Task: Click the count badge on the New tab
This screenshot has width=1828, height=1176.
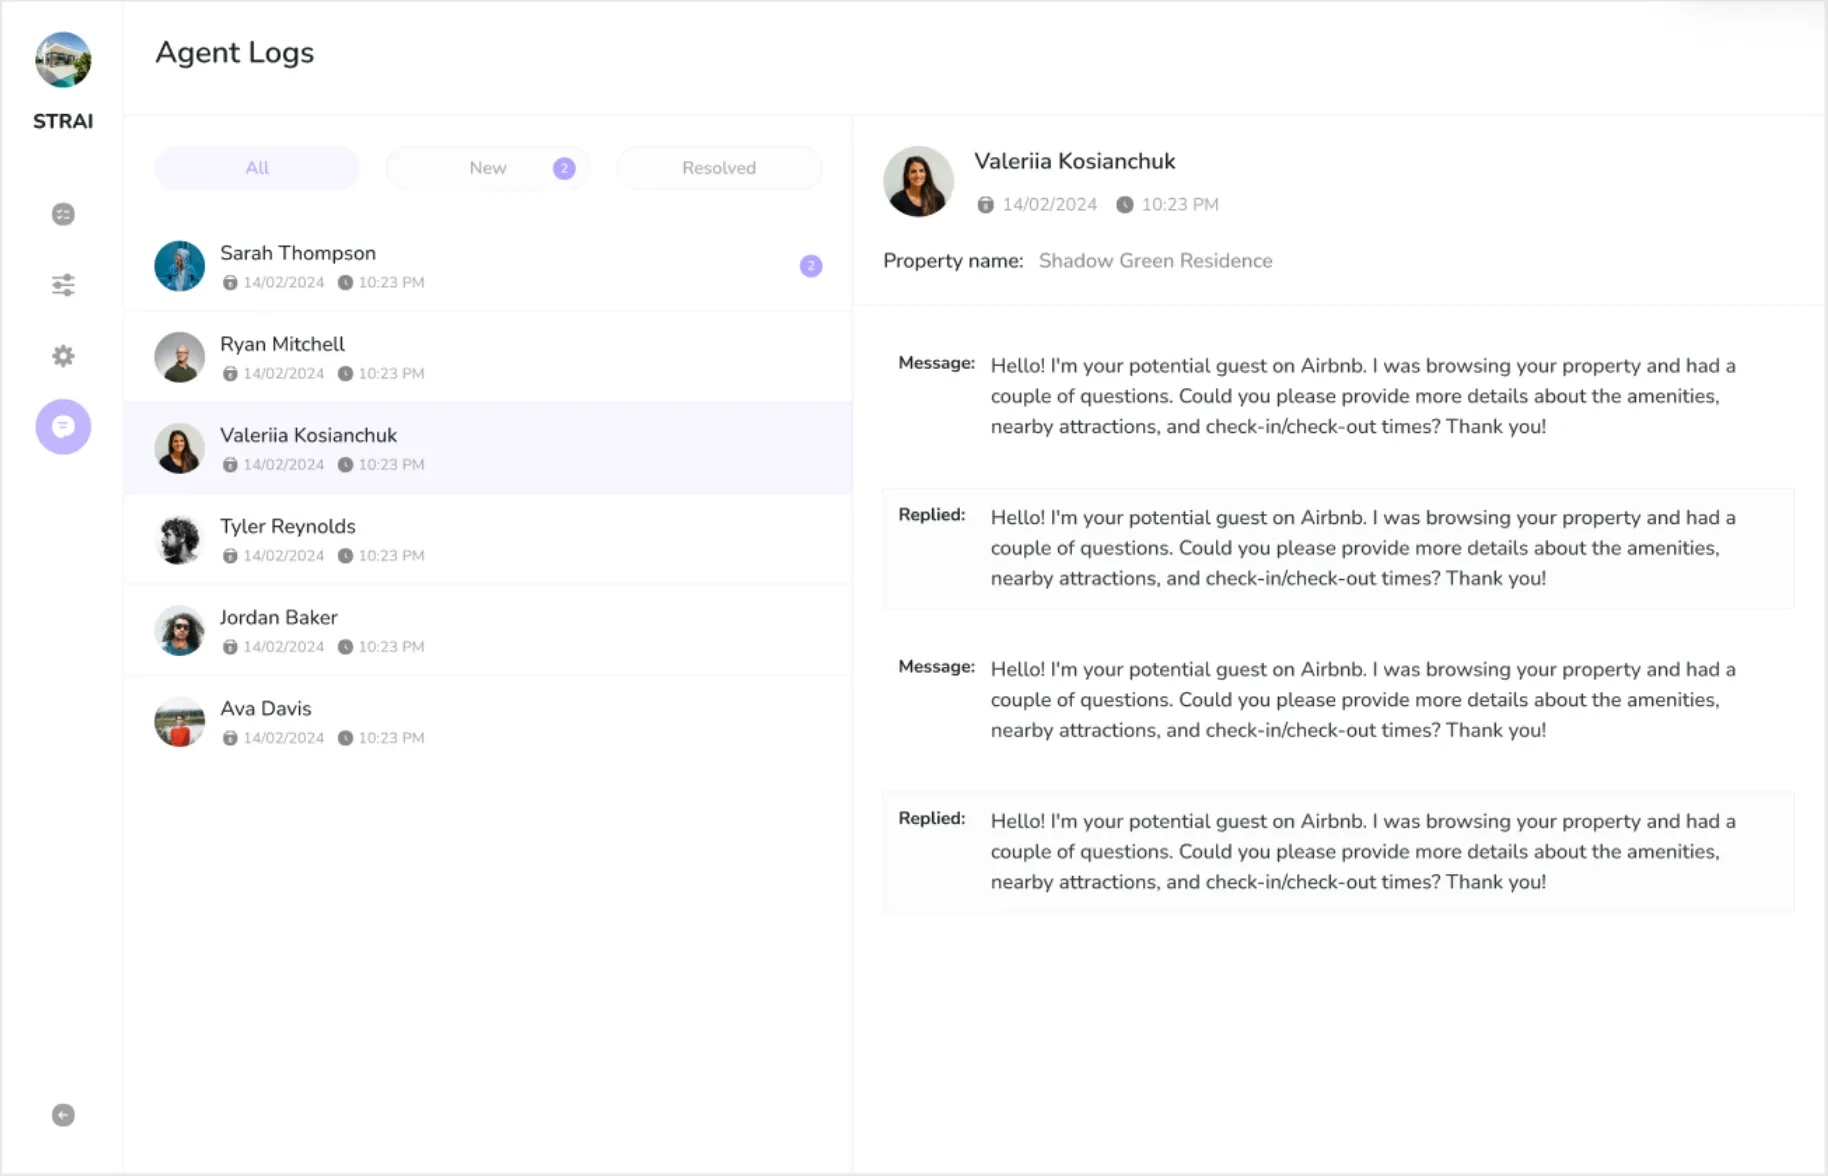Action: pyautogui.click(x=564, y=167)
